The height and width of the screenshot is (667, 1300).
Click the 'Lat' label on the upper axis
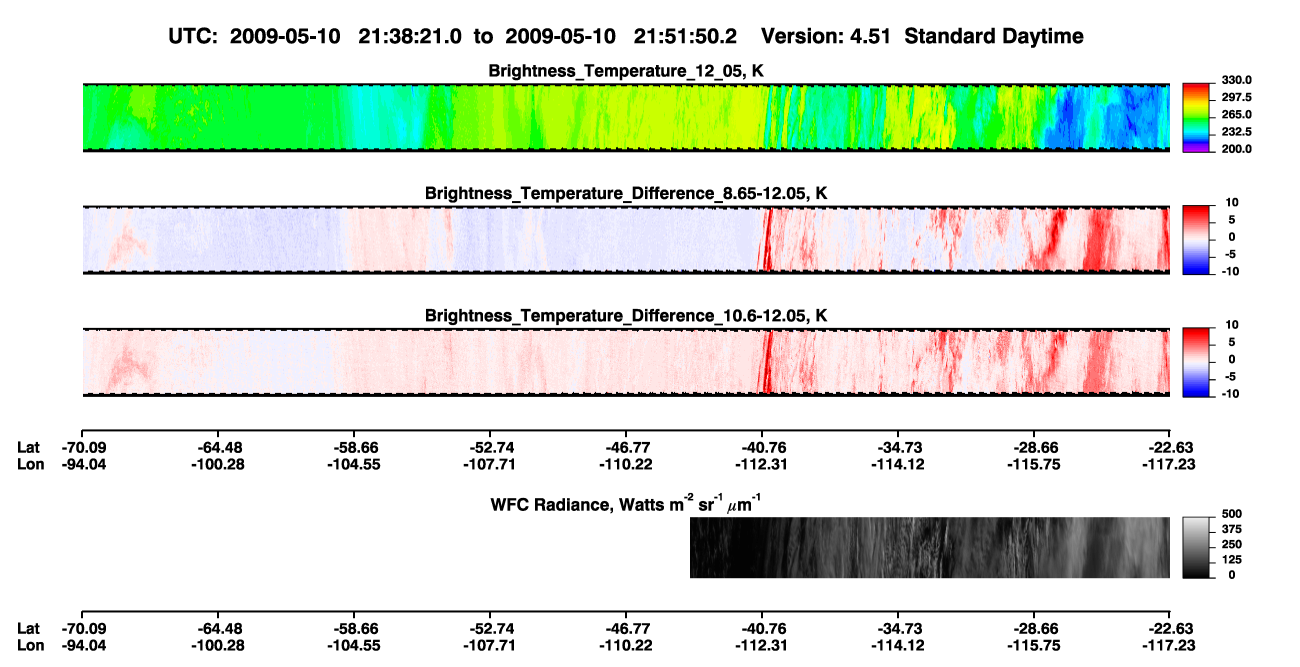pyautogui.click(x=28, y=448)
